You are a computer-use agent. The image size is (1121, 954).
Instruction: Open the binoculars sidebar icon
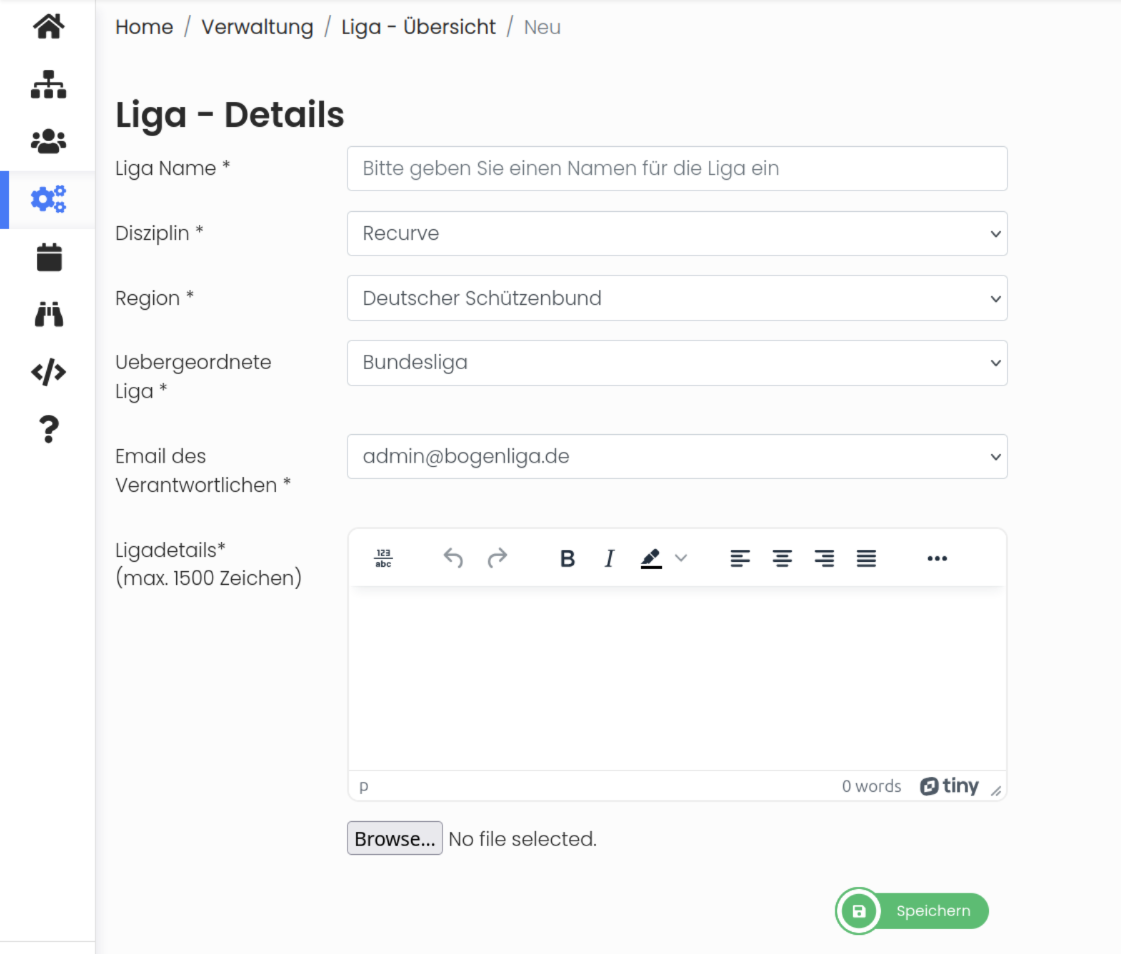click(49, 315)
